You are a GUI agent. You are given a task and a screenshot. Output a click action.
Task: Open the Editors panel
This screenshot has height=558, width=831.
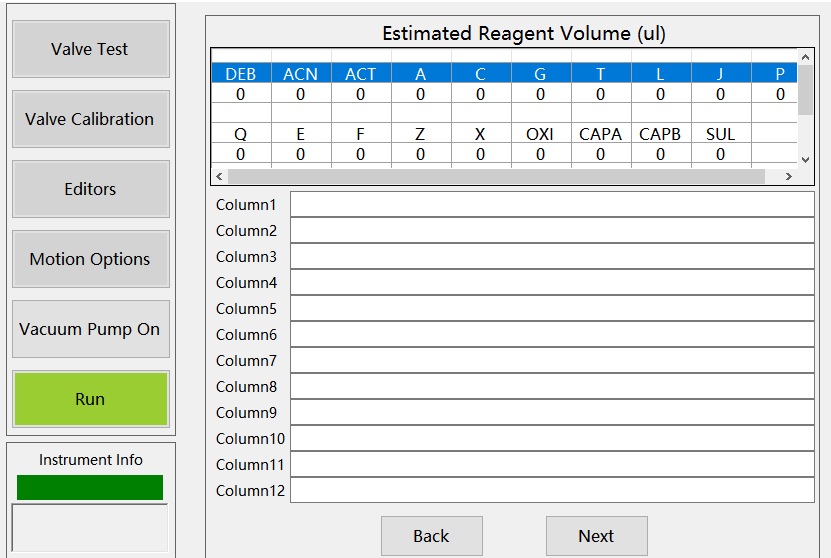point(90,189)
